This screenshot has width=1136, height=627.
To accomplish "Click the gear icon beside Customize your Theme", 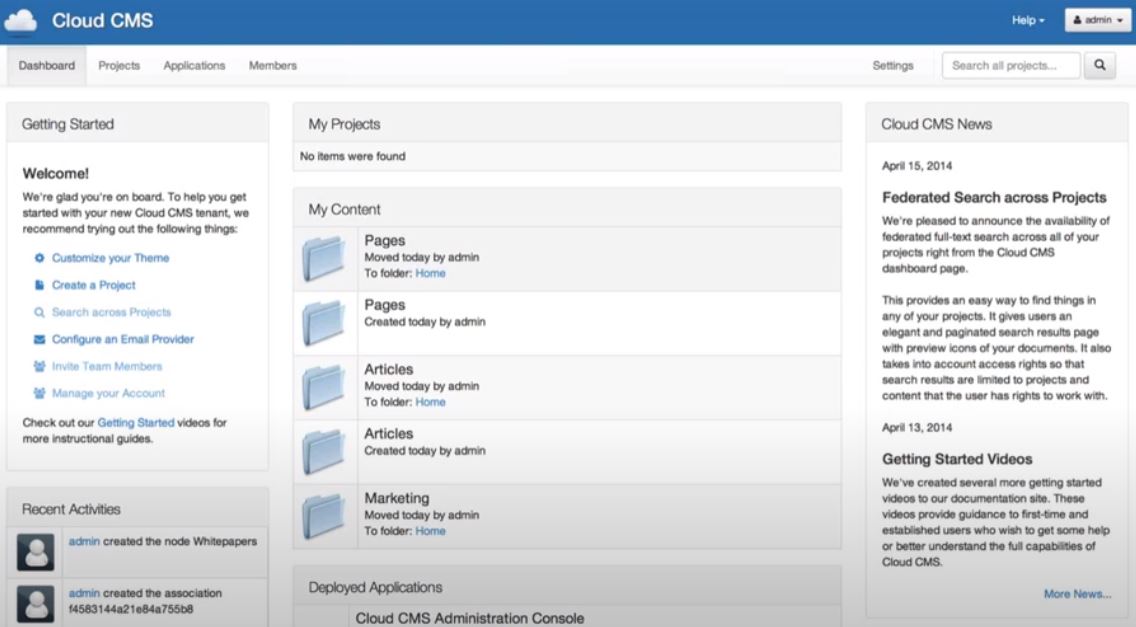I will (x=39, y=258).
